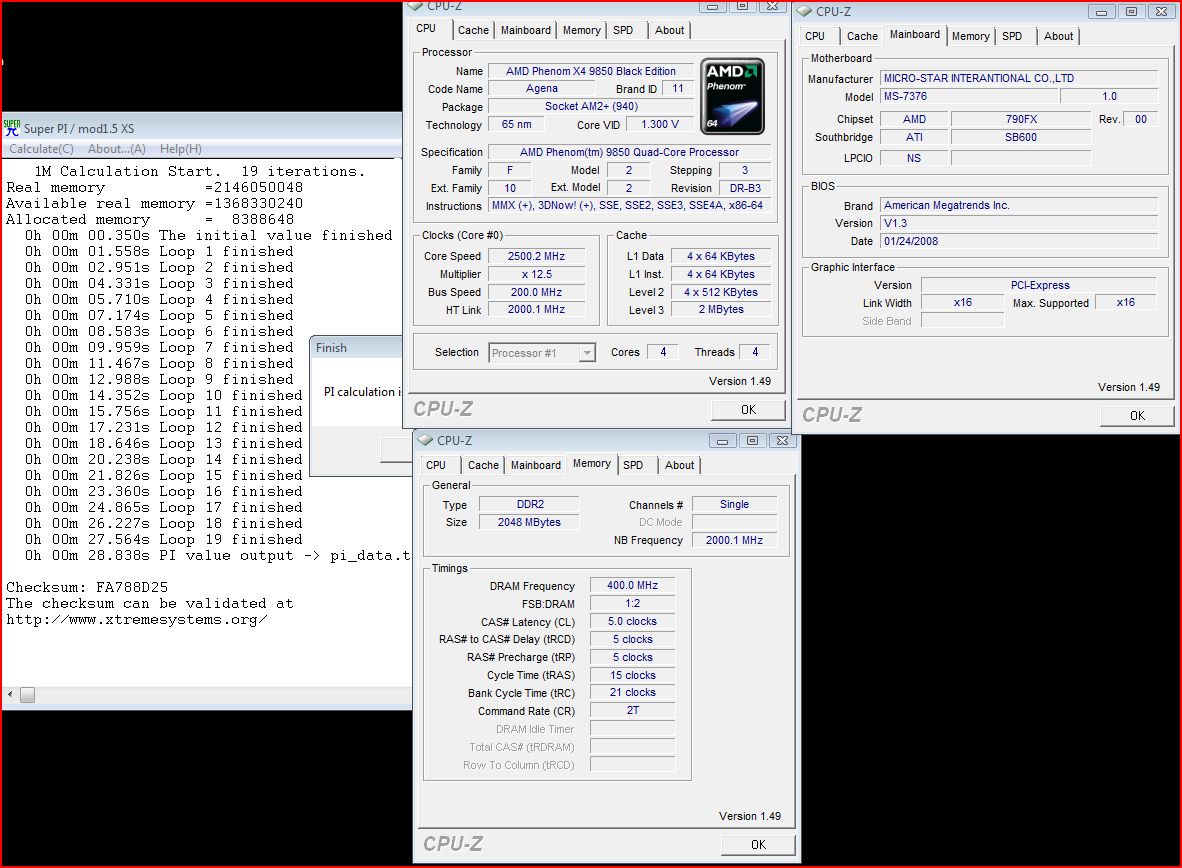
Task: Click the chipset 790FX value
Action: click(x=1021, y=119)
